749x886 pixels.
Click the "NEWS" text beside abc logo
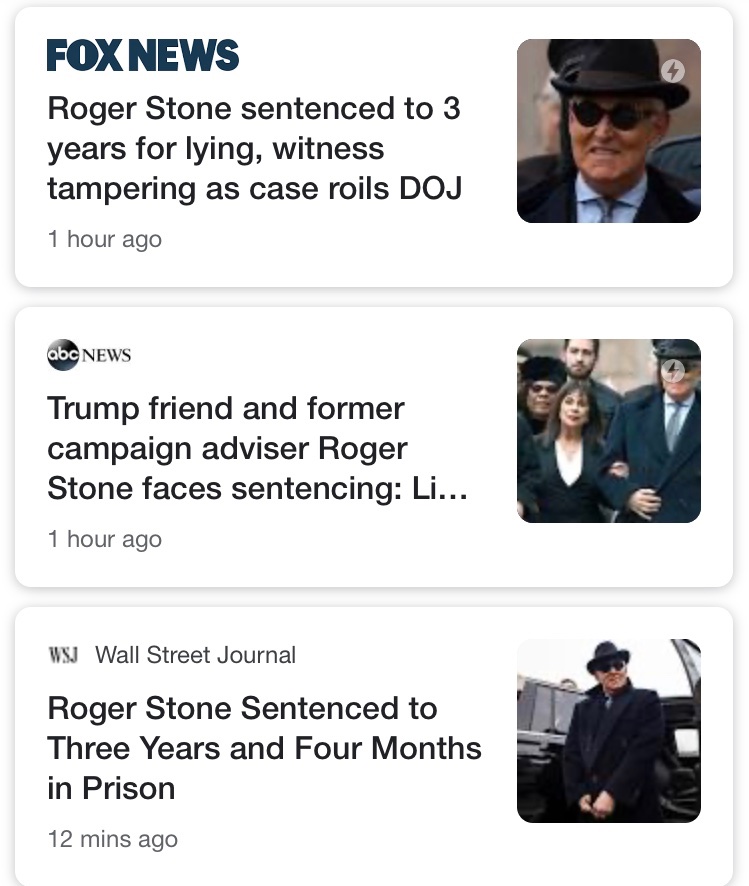point(106,355)
